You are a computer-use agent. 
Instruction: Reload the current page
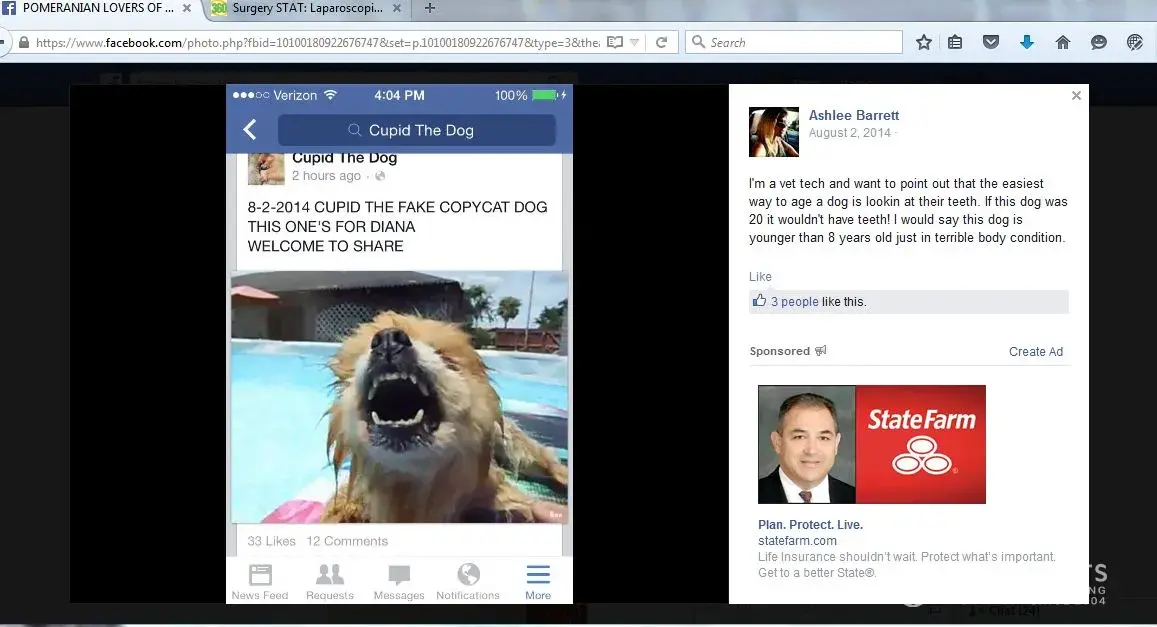pyautogui.click(x=661, y=42)
